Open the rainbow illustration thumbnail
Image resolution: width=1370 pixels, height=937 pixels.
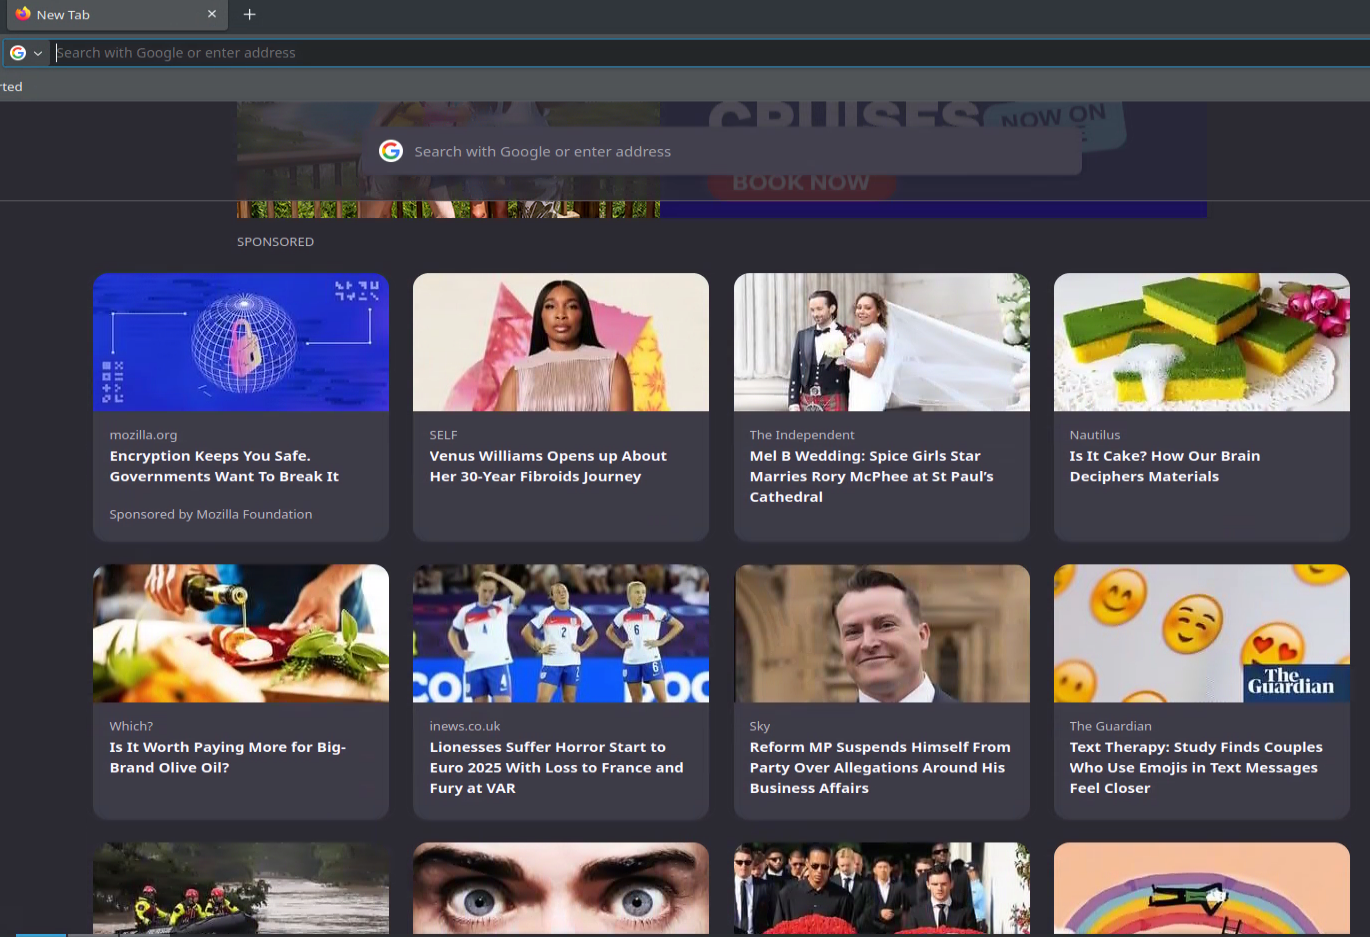pos(1202,888)
